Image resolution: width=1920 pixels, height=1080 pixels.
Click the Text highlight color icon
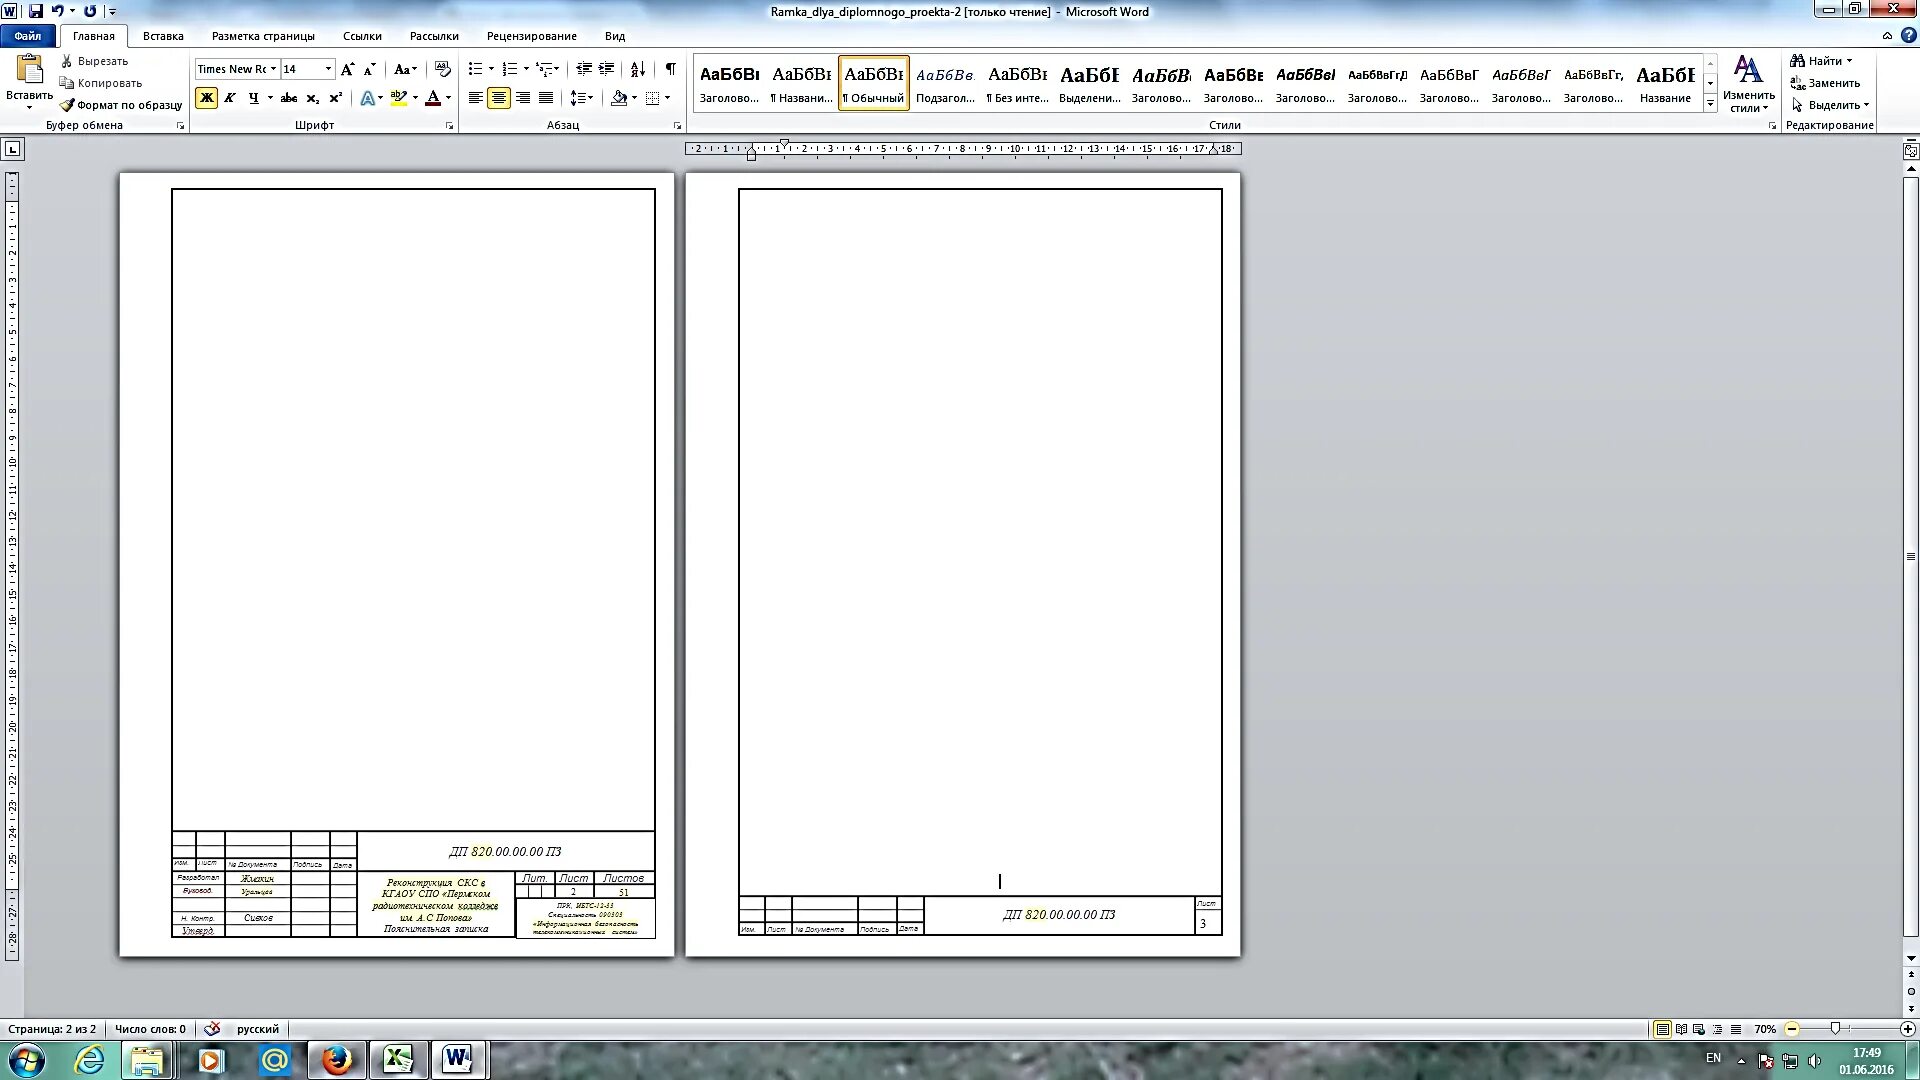[x=400, y=98]
